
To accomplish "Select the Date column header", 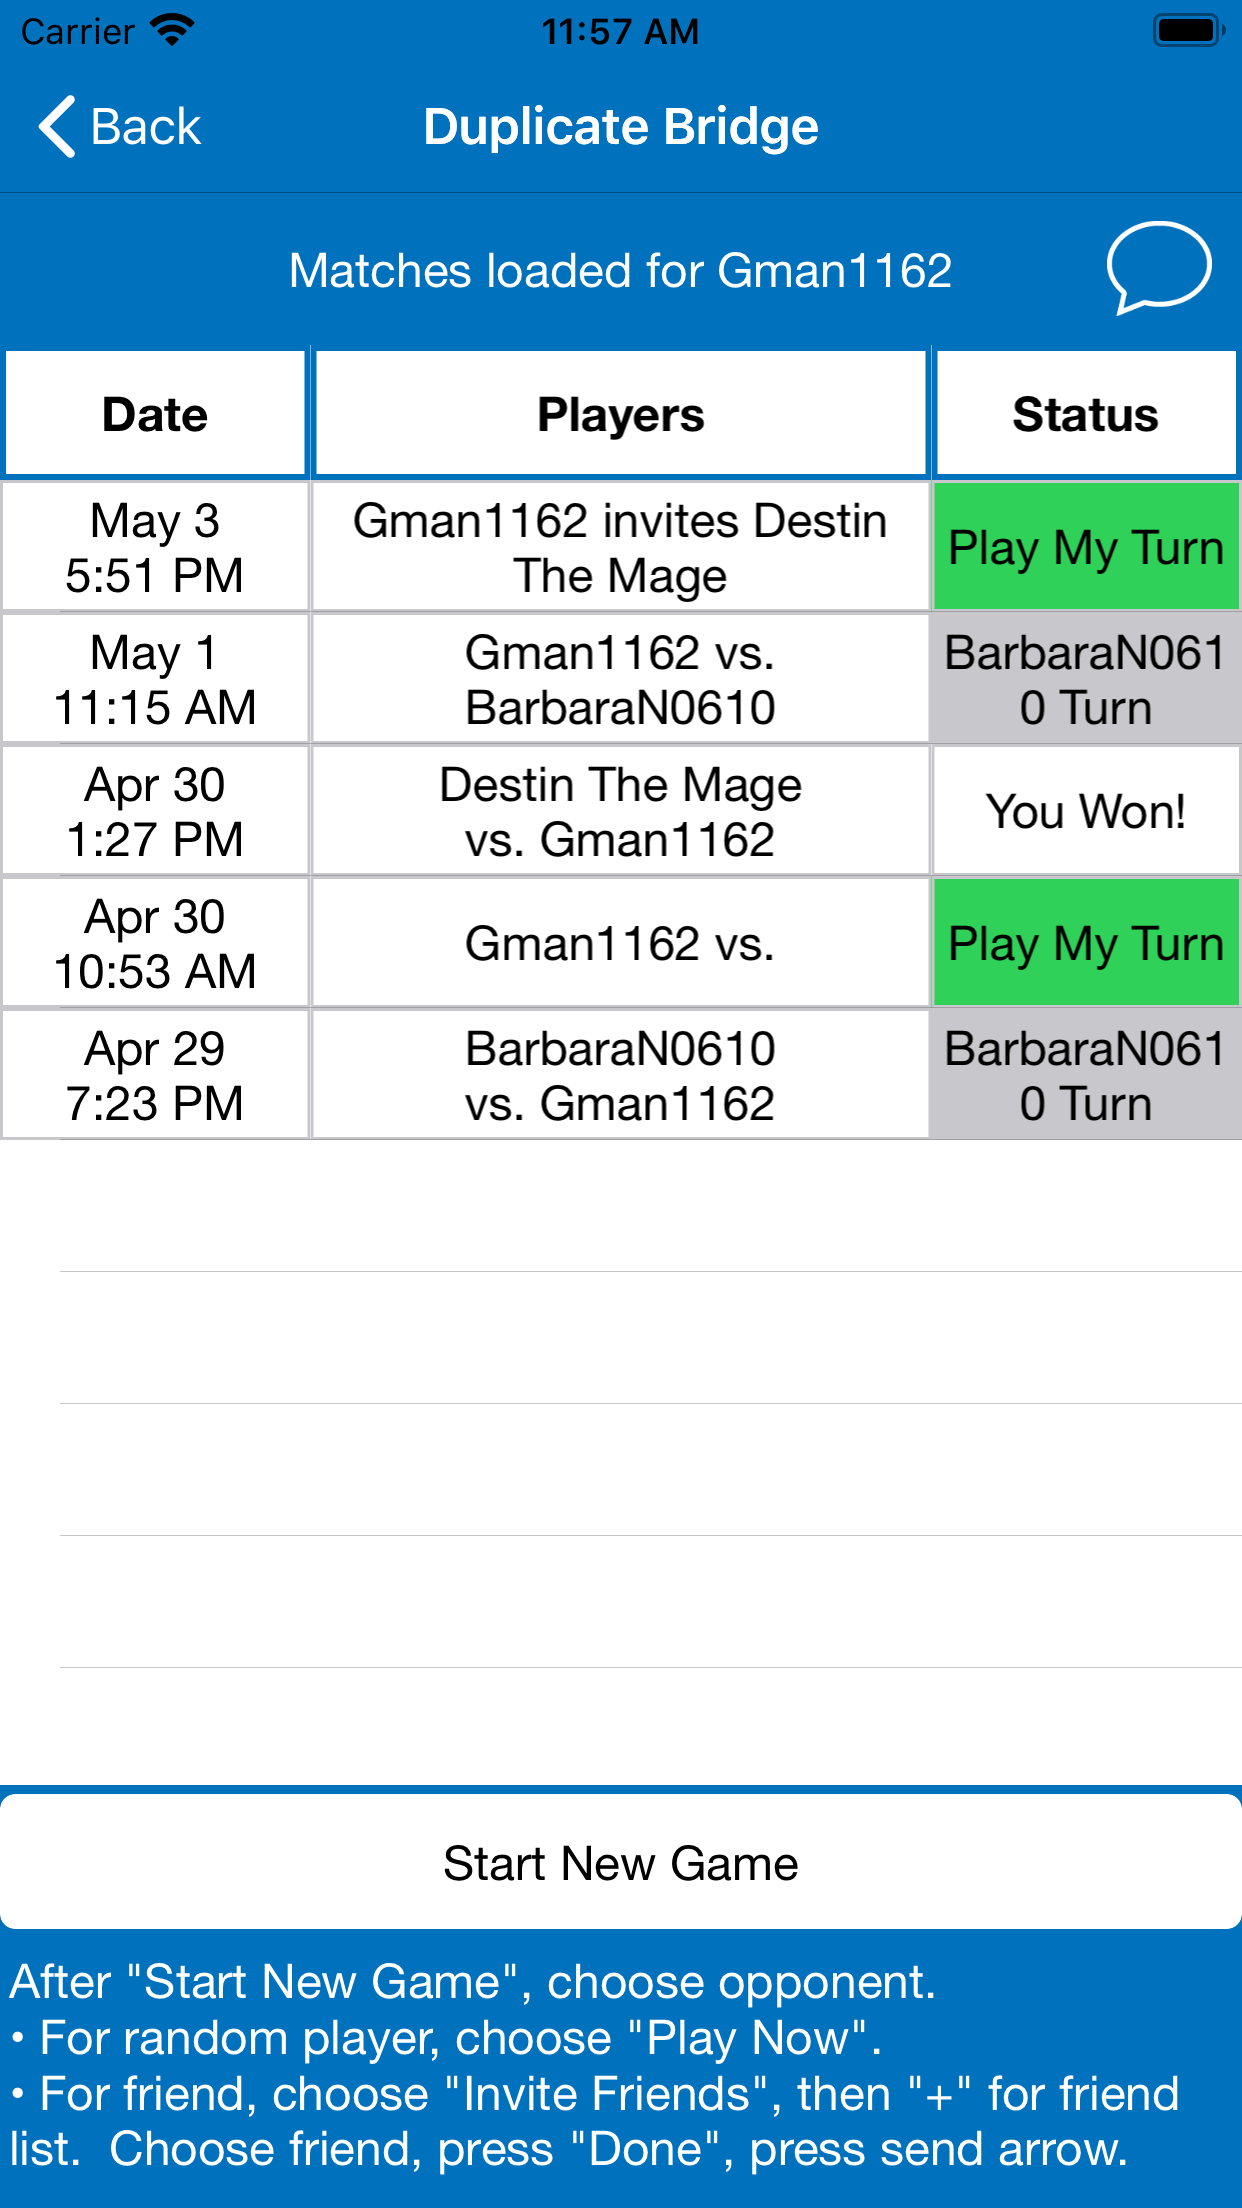I will tap(155, 414).
